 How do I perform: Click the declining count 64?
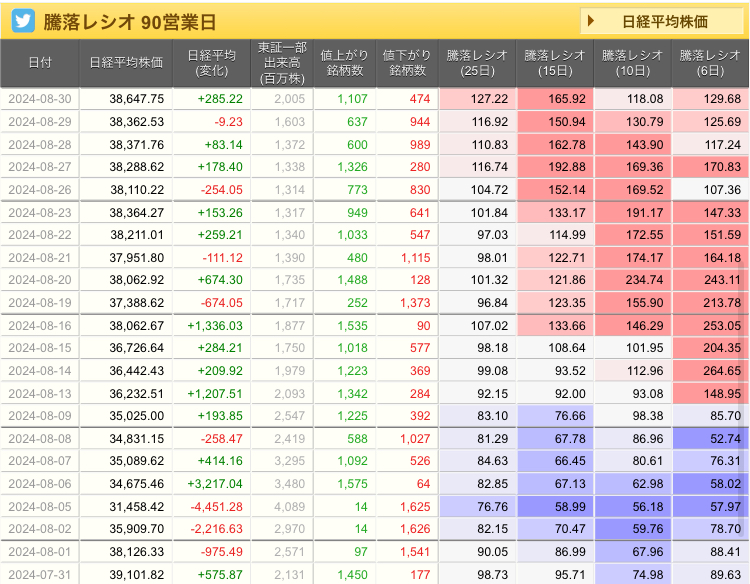423,484
